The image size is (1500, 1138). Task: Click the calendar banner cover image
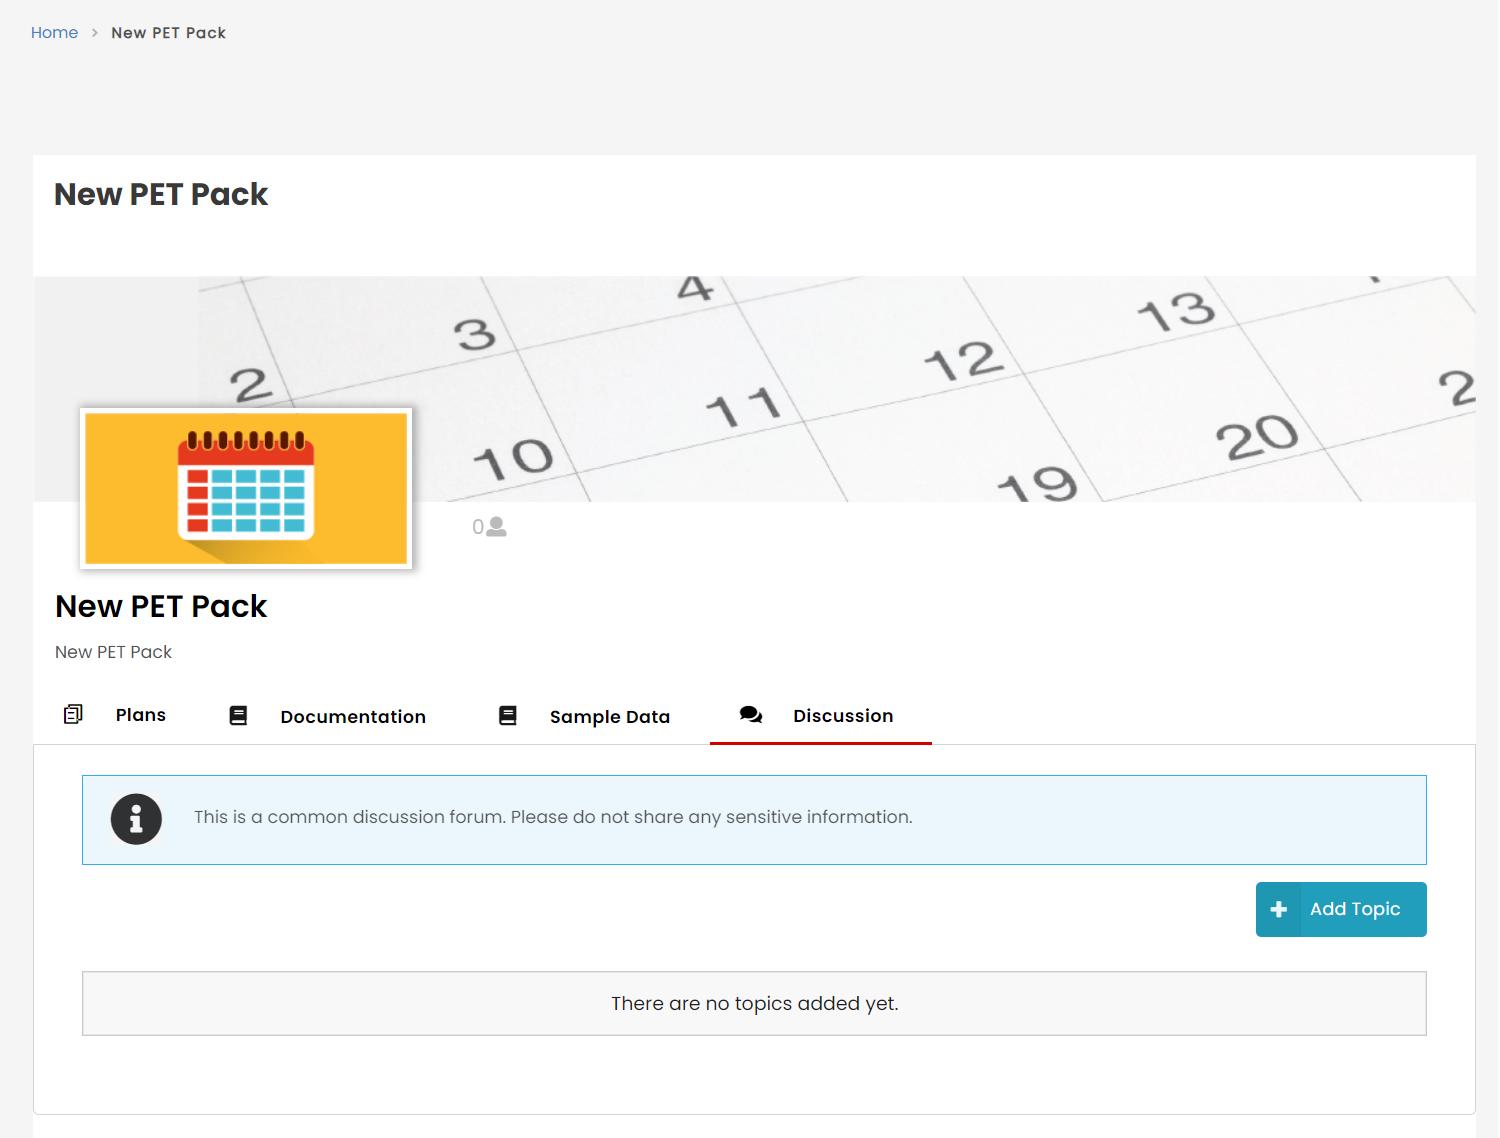[900, 380]
